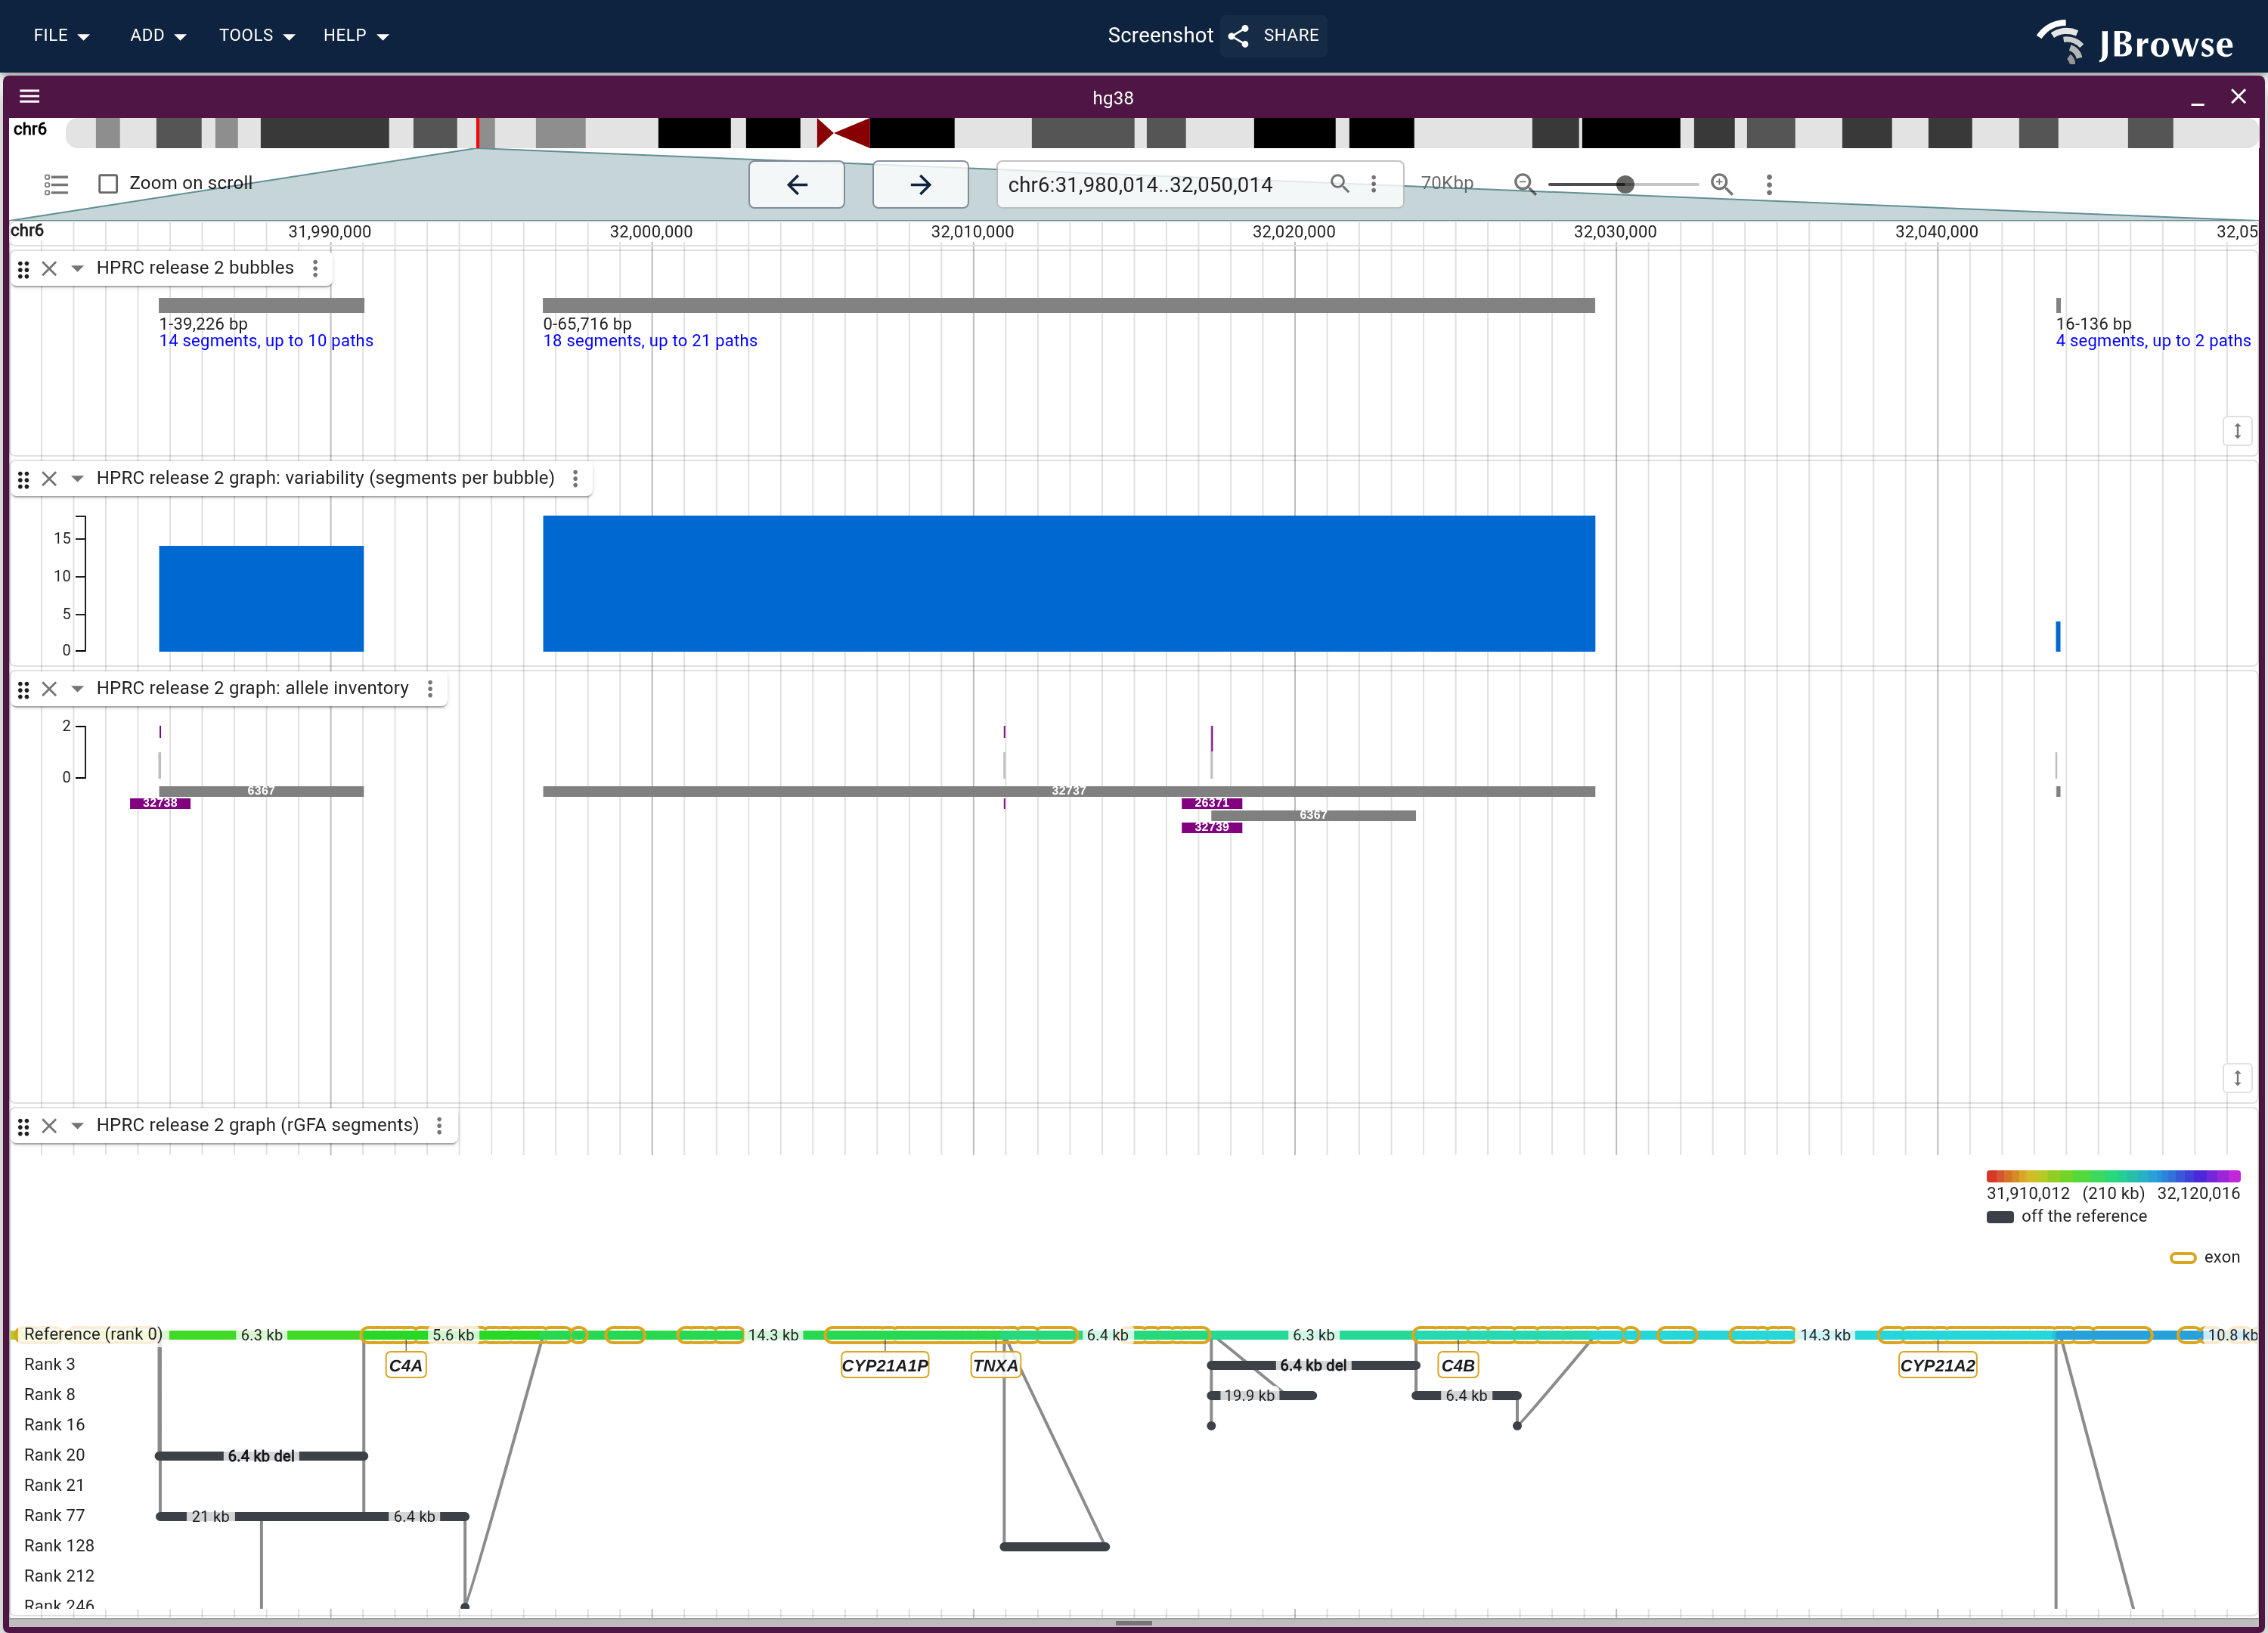Screen dimensions: 2268x1633
Task: Collapse the allele inventory track
Action: coord(77,688)
